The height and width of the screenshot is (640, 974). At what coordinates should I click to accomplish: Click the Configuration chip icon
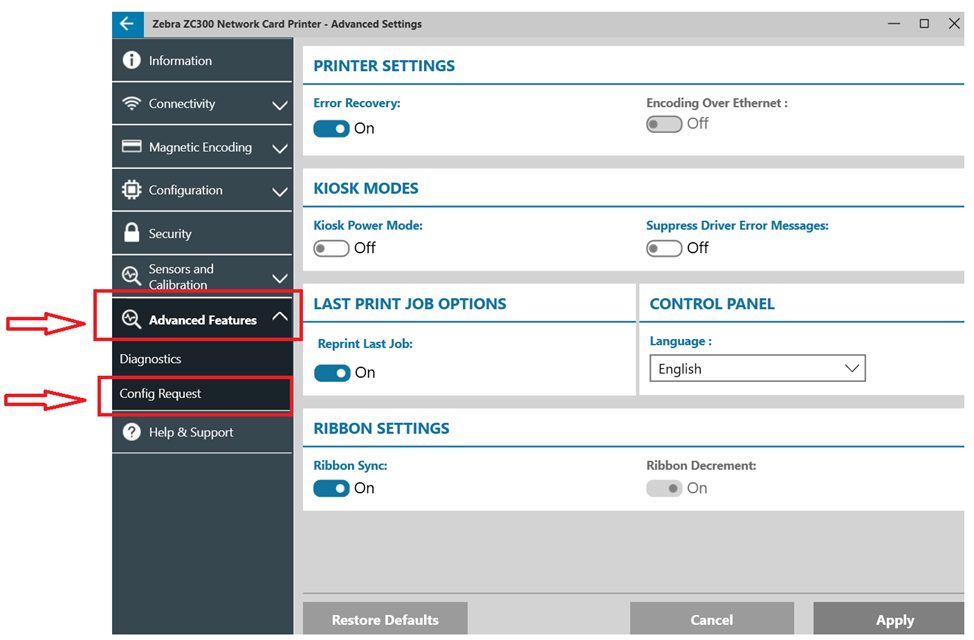pyautogui.click(x=131, y=190)
